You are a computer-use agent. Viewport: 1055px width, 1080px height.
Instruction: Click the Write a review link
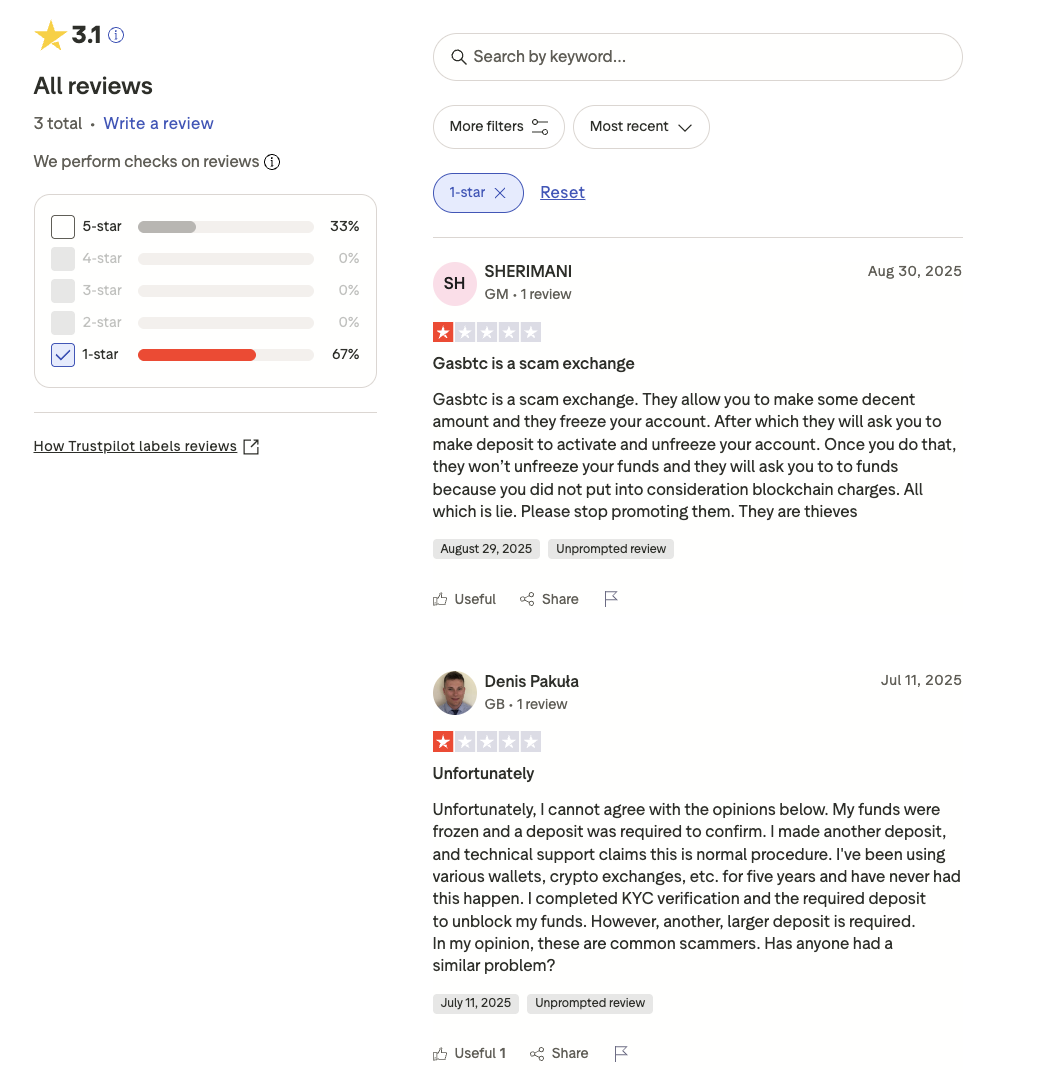click(x=158, y=124)
